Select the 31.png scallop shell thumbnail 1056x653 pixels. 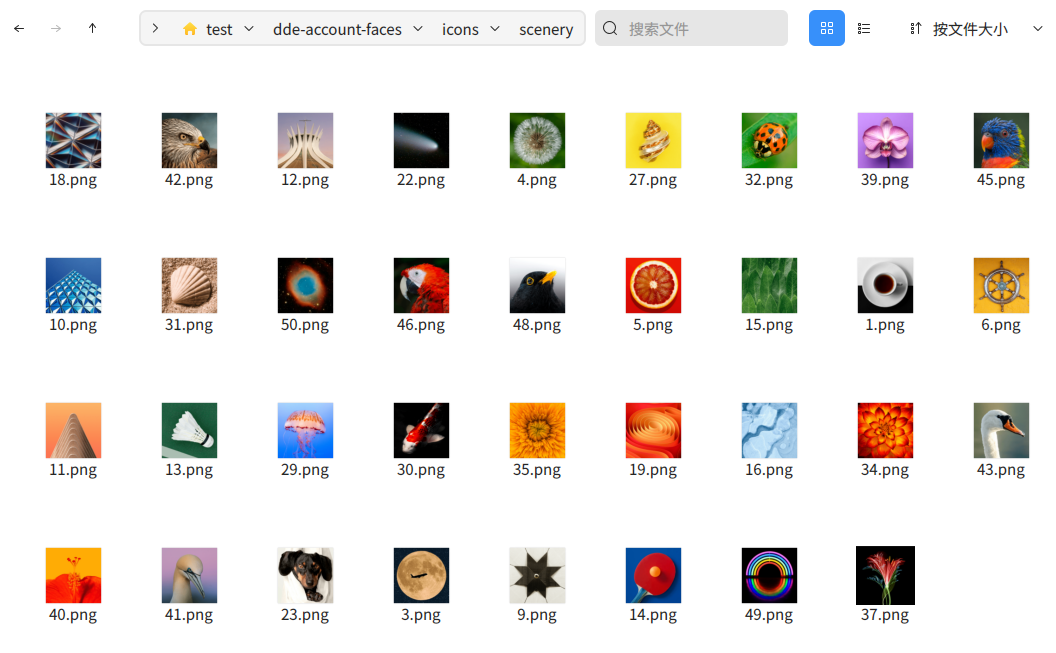point(189,285)
